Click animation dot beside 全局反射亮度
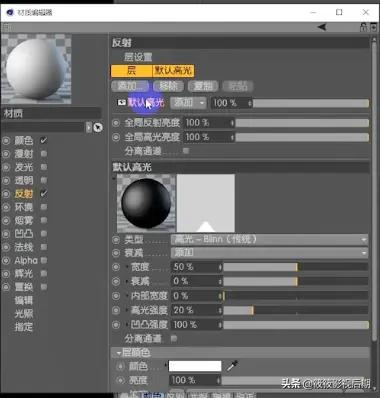This screenshot has height=398, width=380. tap(116, 123)
